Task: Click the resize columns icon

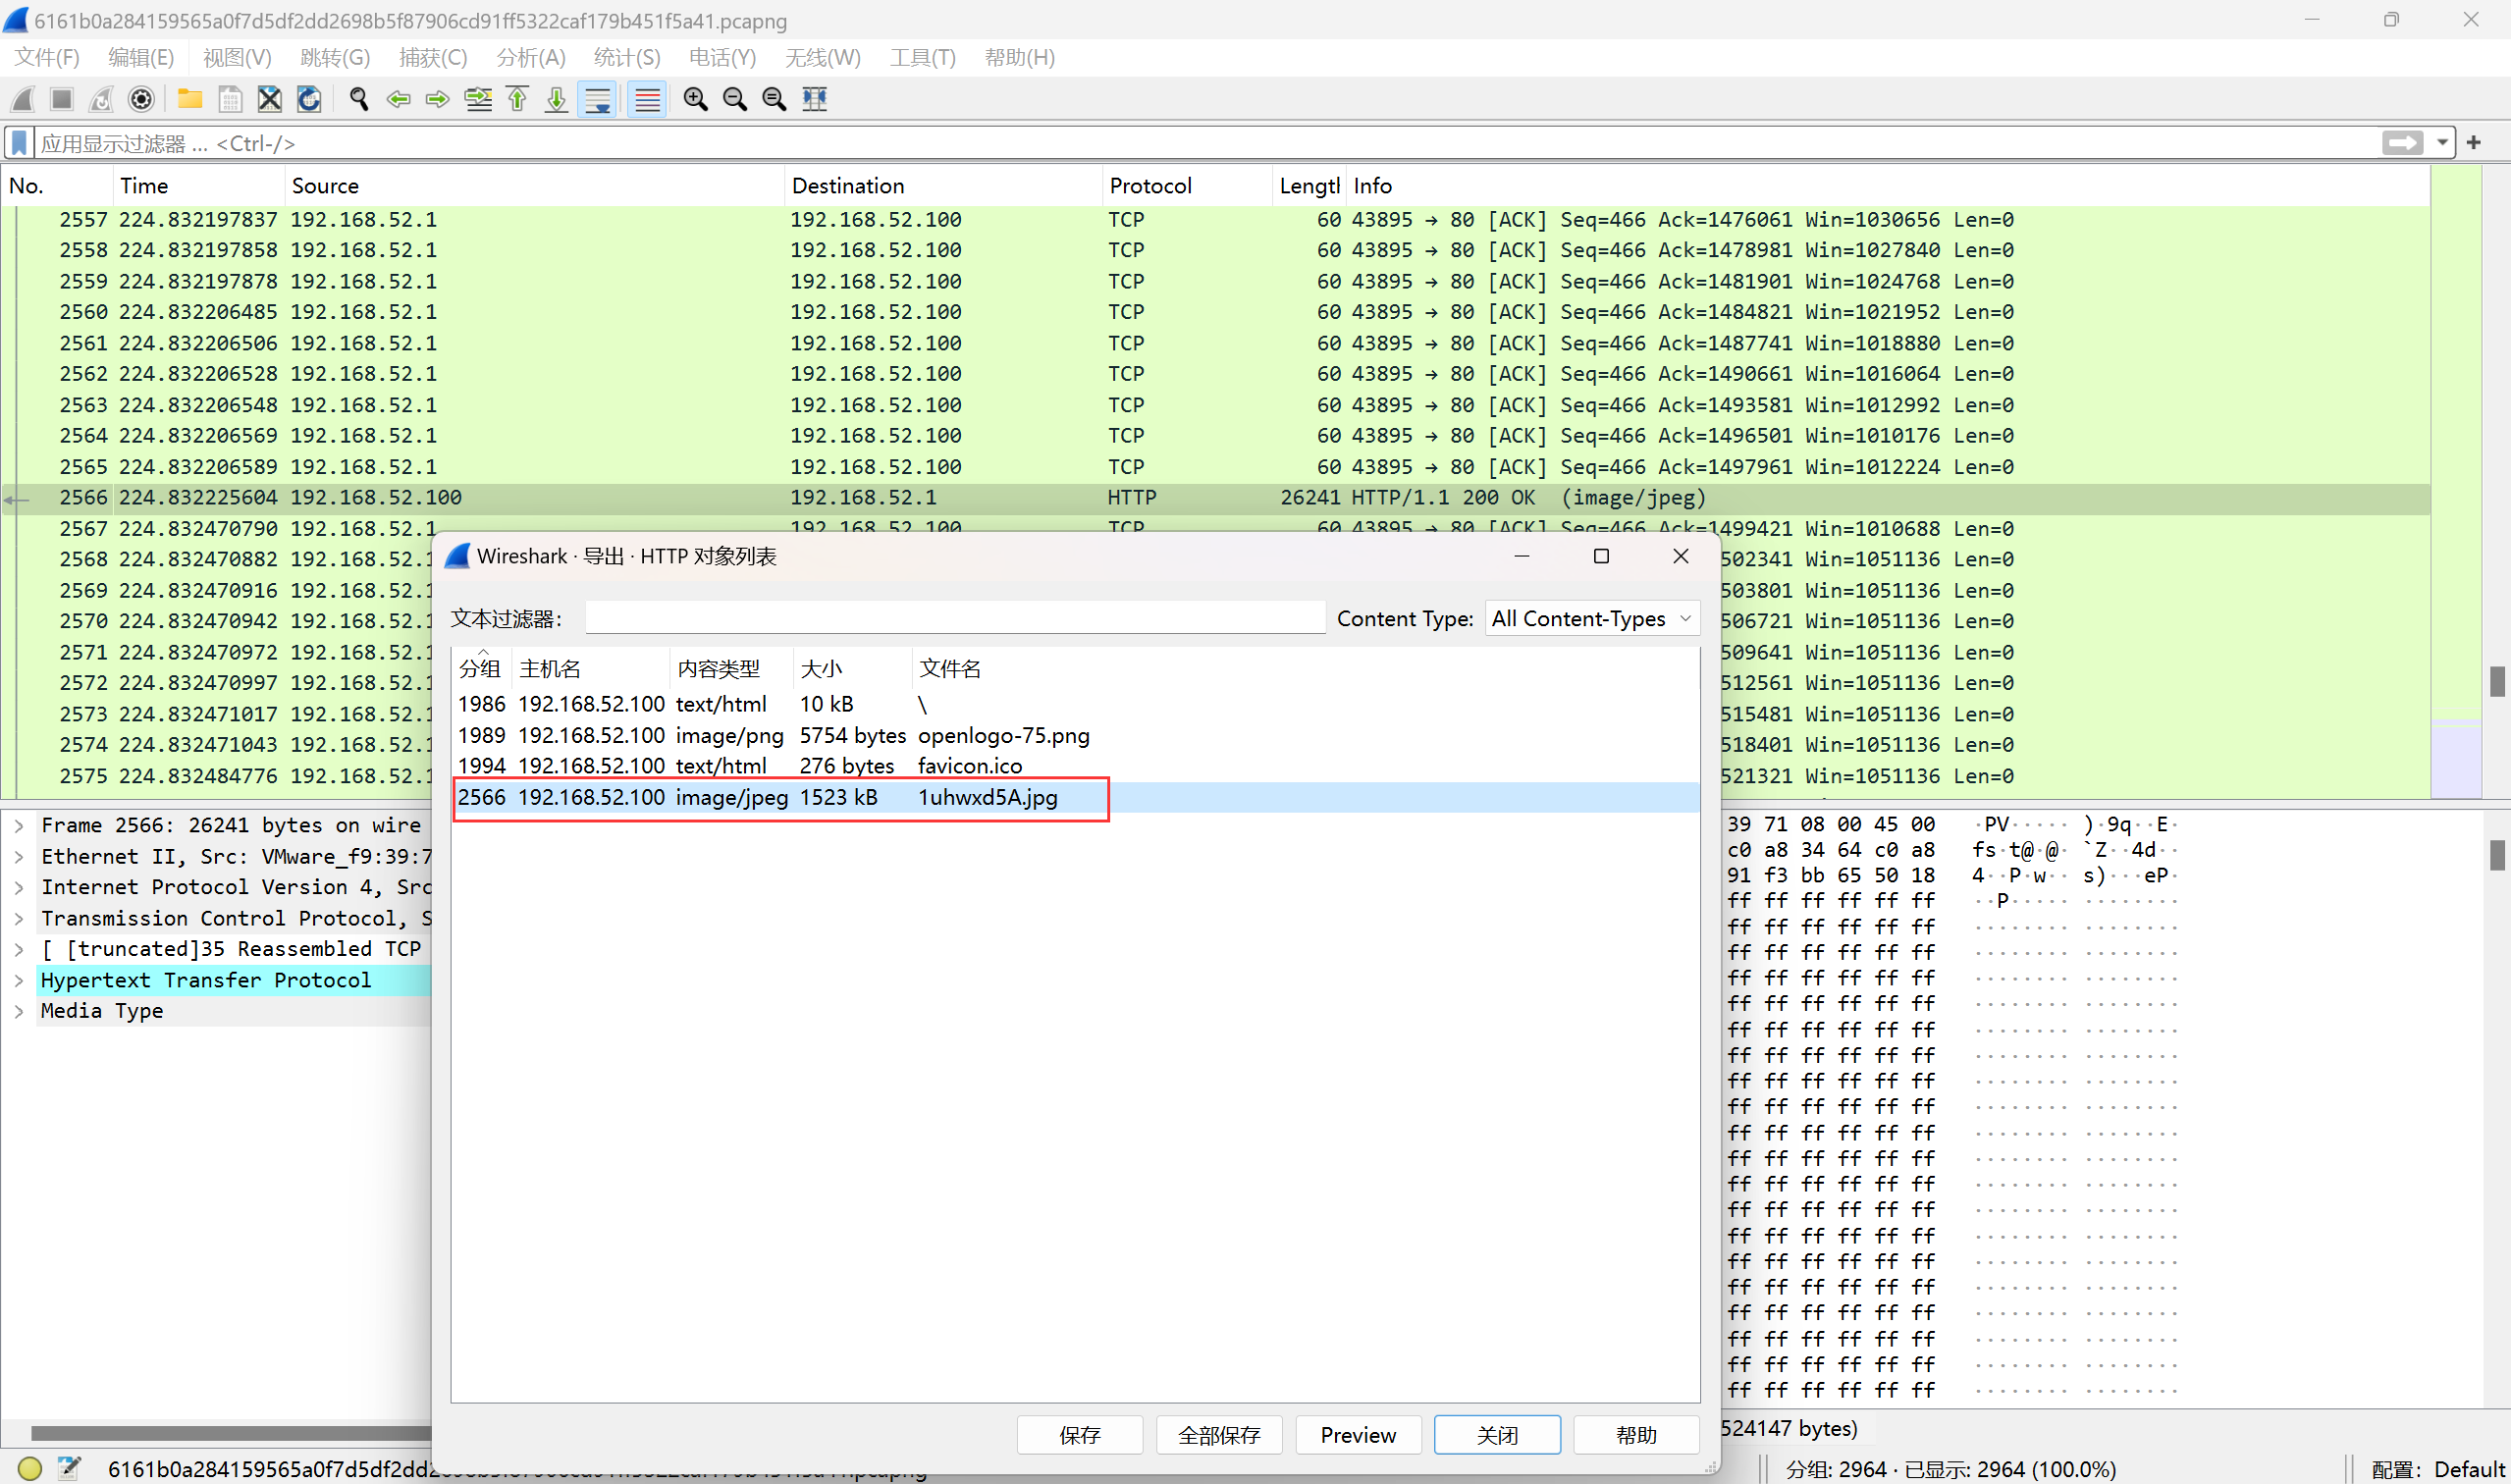Action: tap(815, 99)
